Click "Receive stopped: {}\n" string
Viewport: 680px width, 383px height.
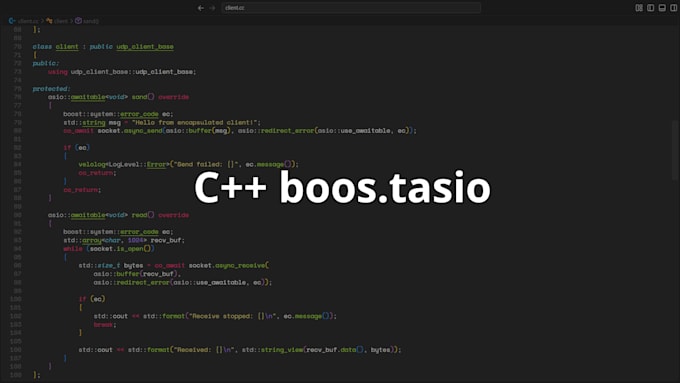pyautogui.click(x=232, y=316)
